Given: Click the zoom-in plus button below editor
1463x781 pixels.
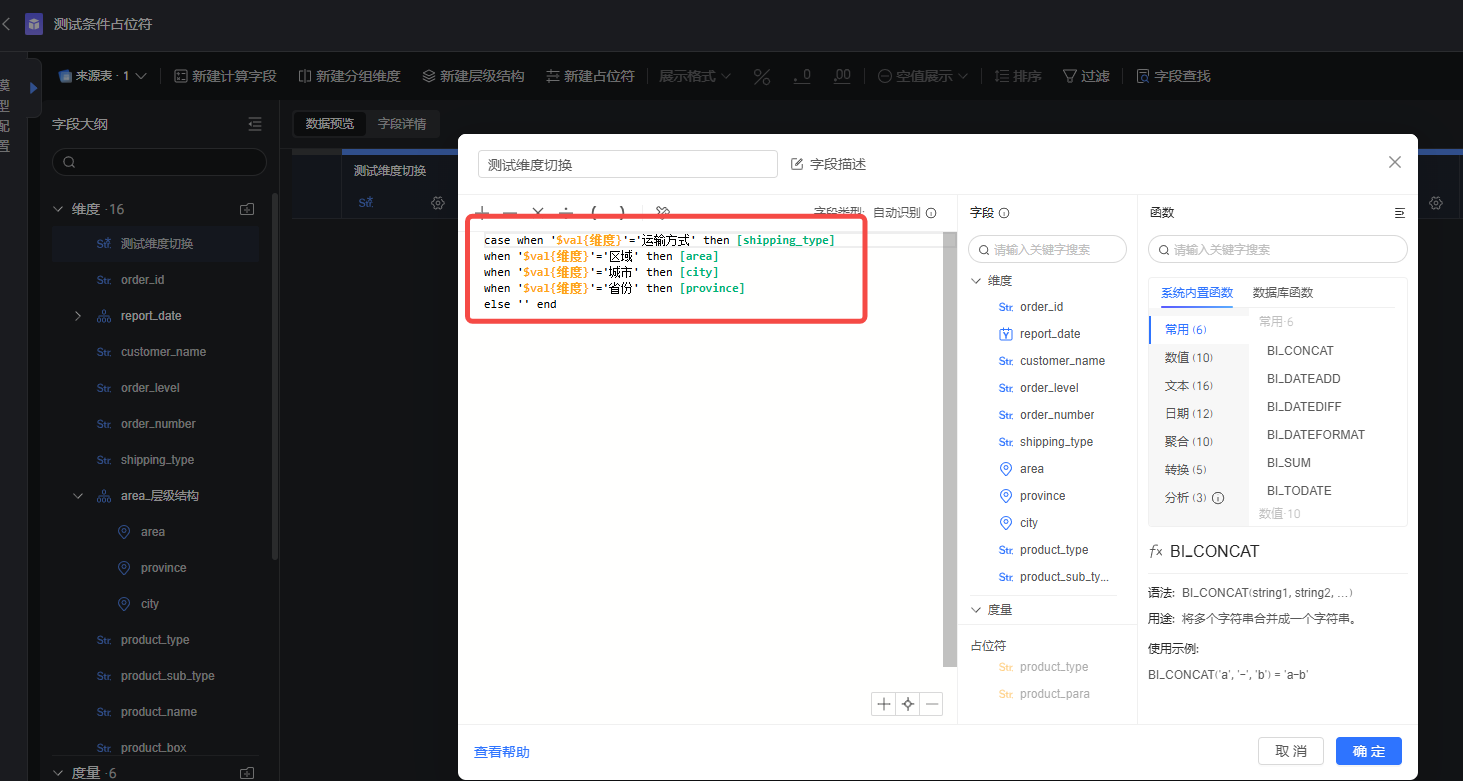Looking at the screenshot, I should click(x=883, y=704).
